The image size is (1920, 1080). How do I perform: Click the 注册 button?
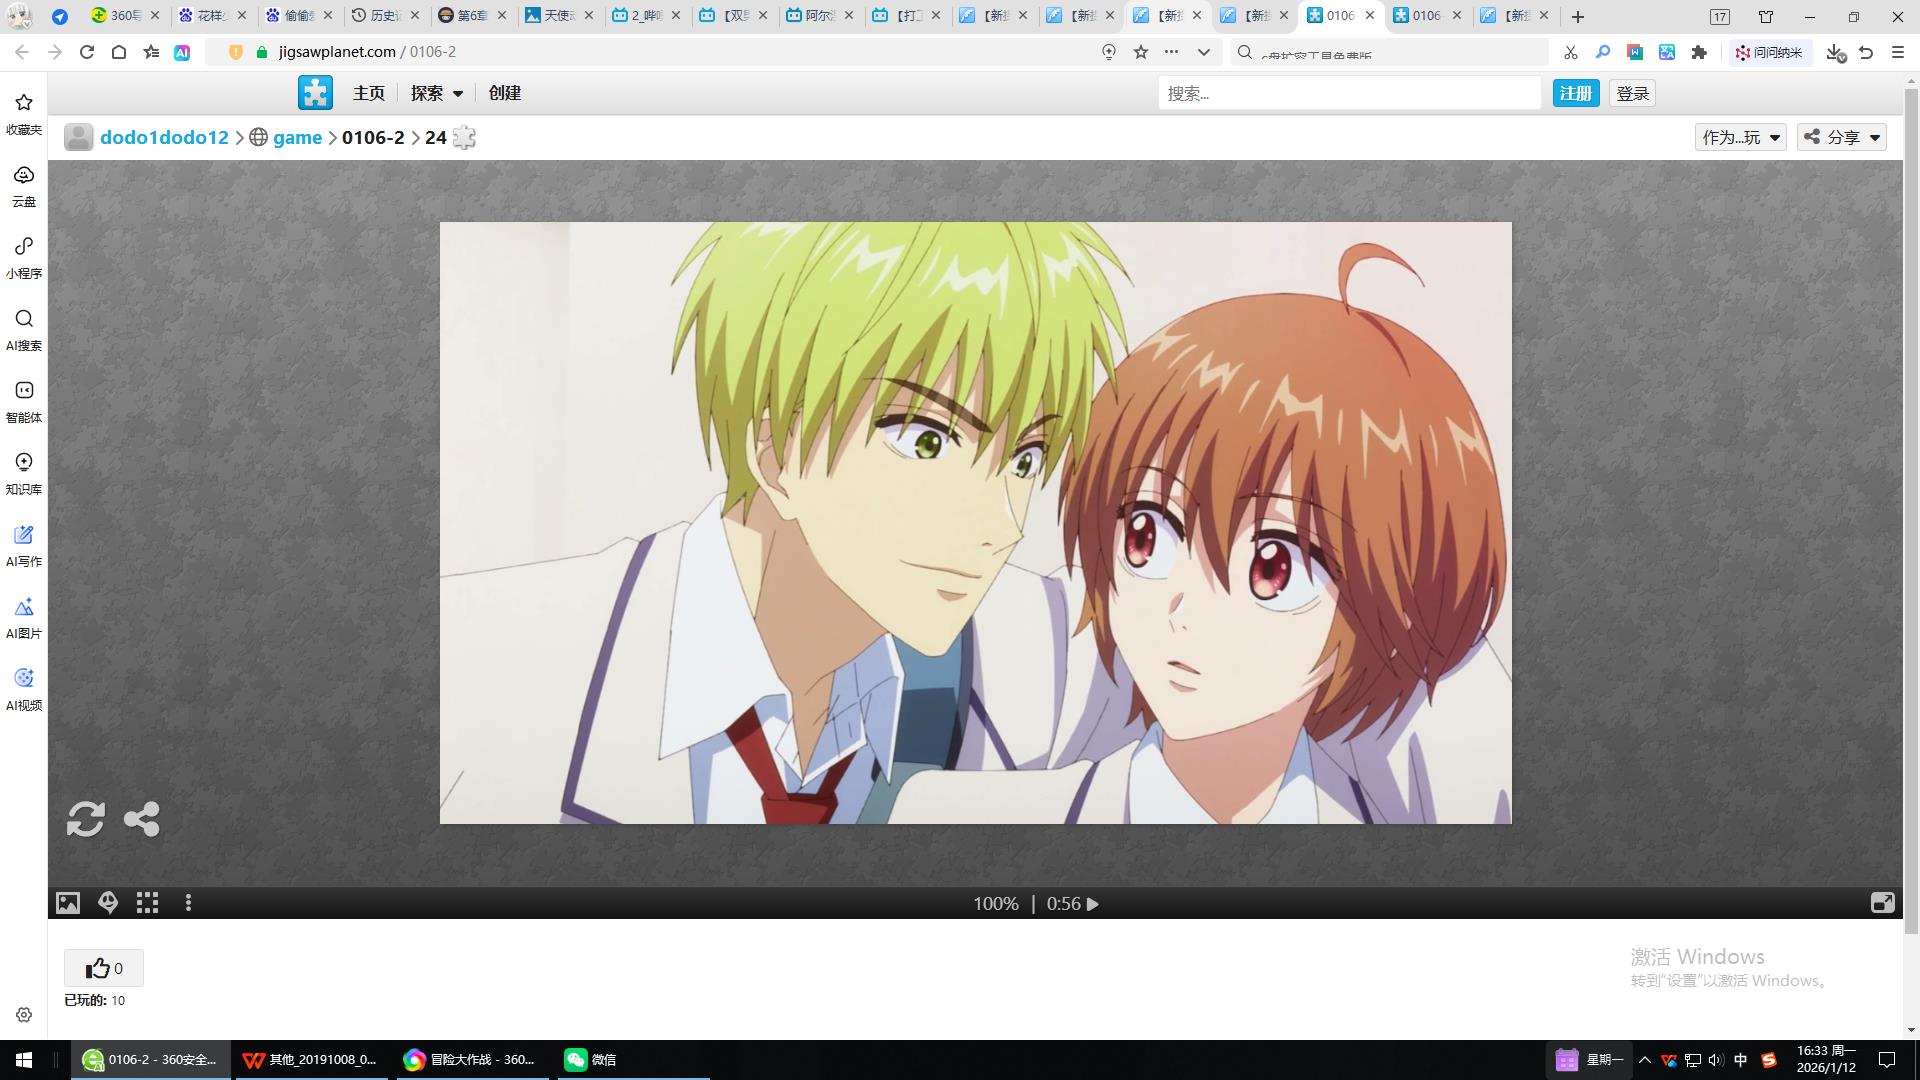tap(1575, 93)
